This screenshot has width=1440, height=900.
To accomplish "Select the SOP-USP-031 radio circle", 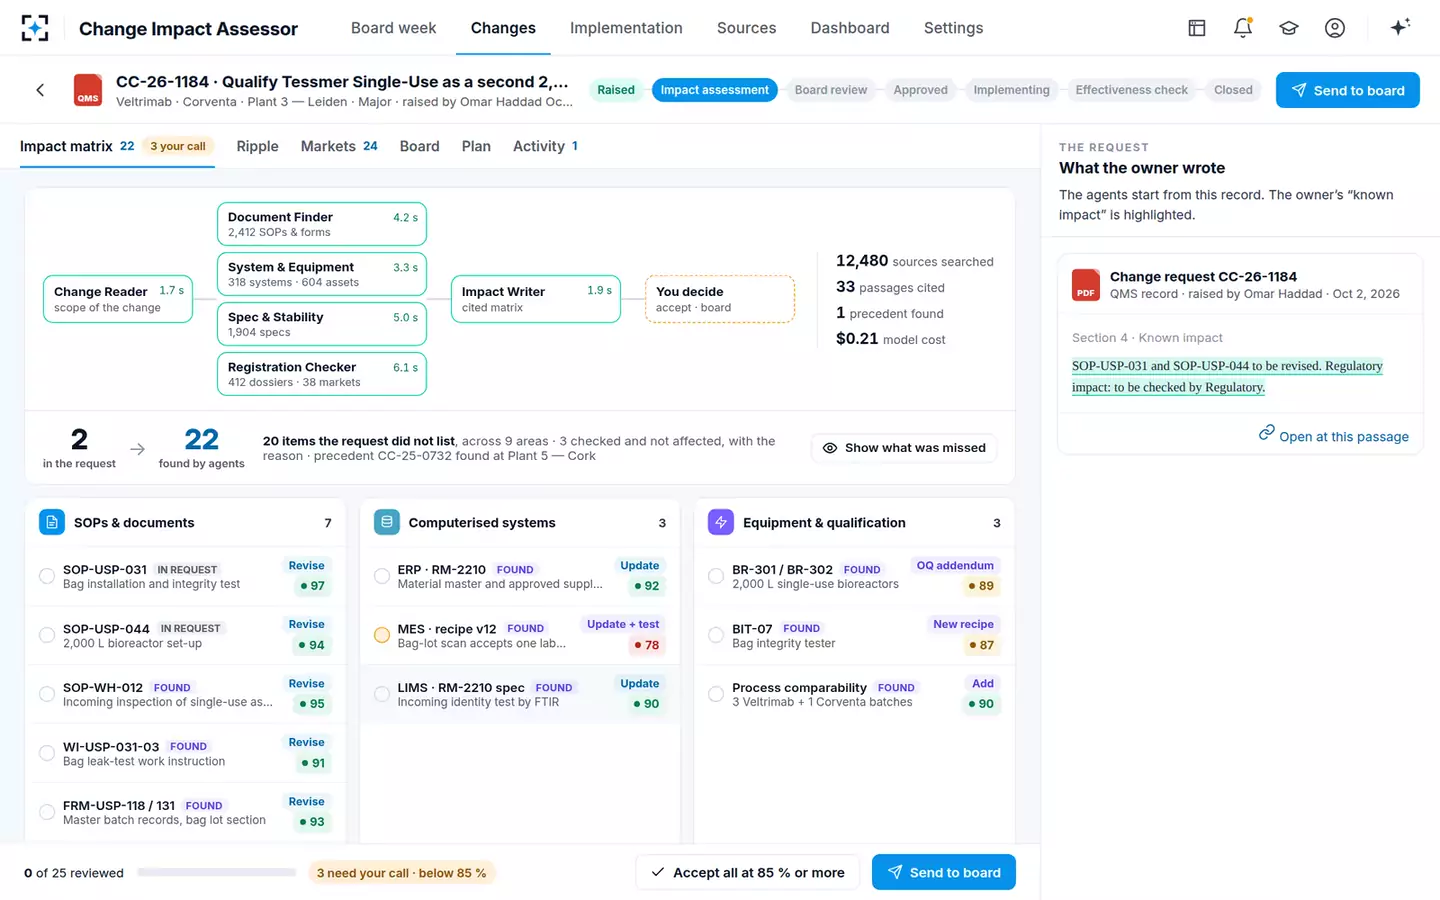I will [x=47, y=576].
